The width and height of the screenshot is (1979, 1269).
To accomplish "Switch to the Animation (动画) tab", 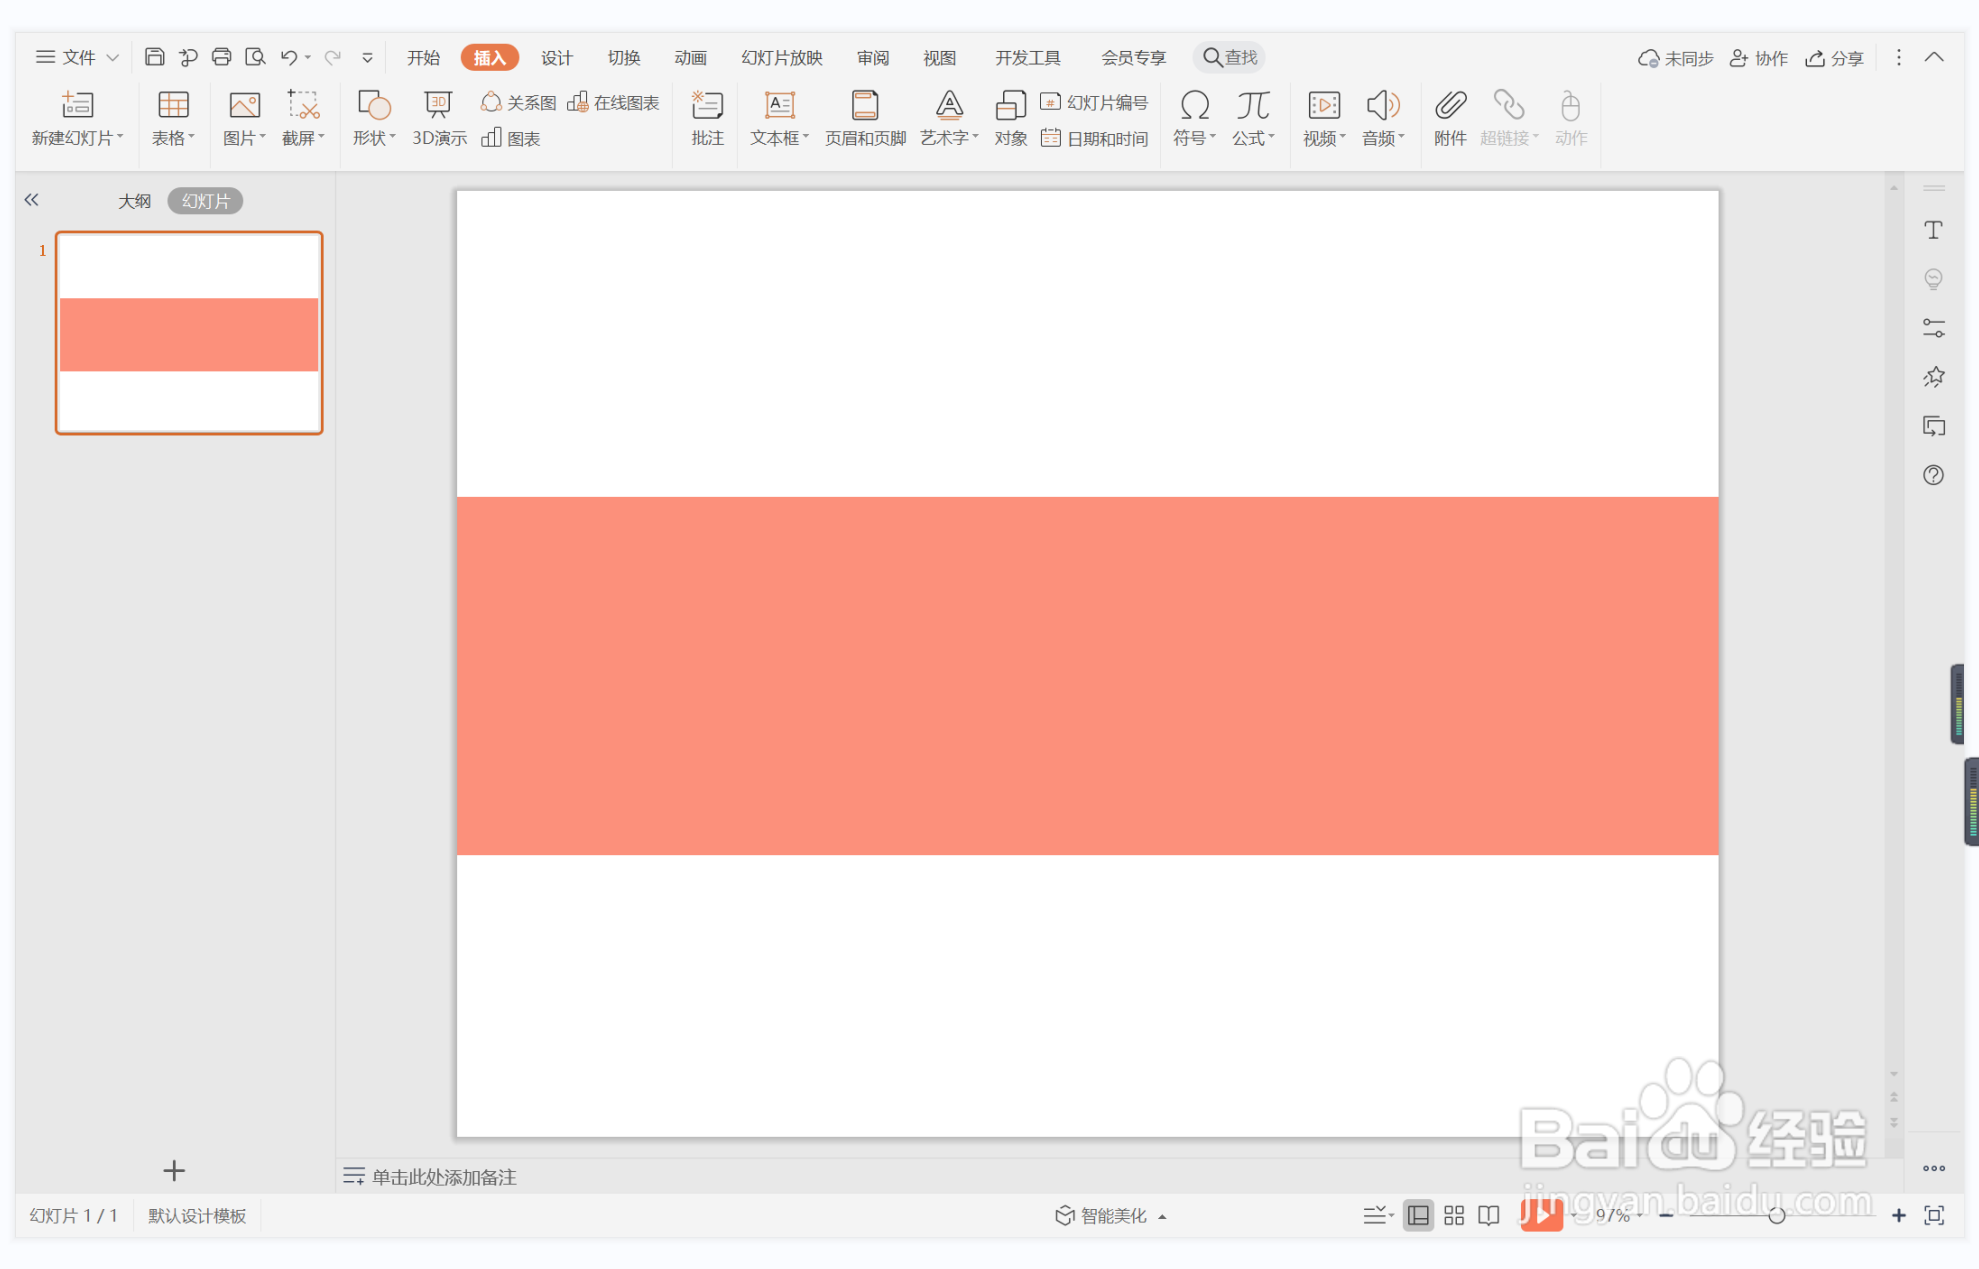I will point(690,58).
